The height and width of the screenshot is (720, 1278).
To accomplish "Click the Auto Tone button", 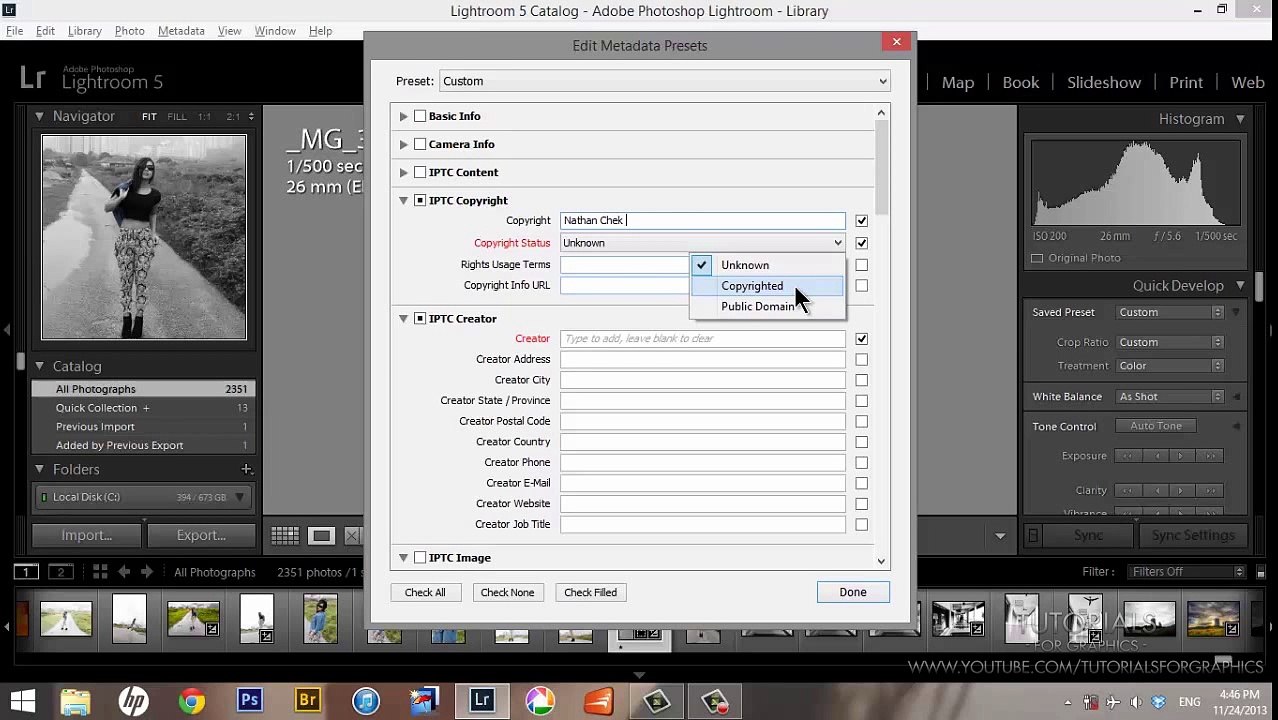I will (x=1156, y=426).
